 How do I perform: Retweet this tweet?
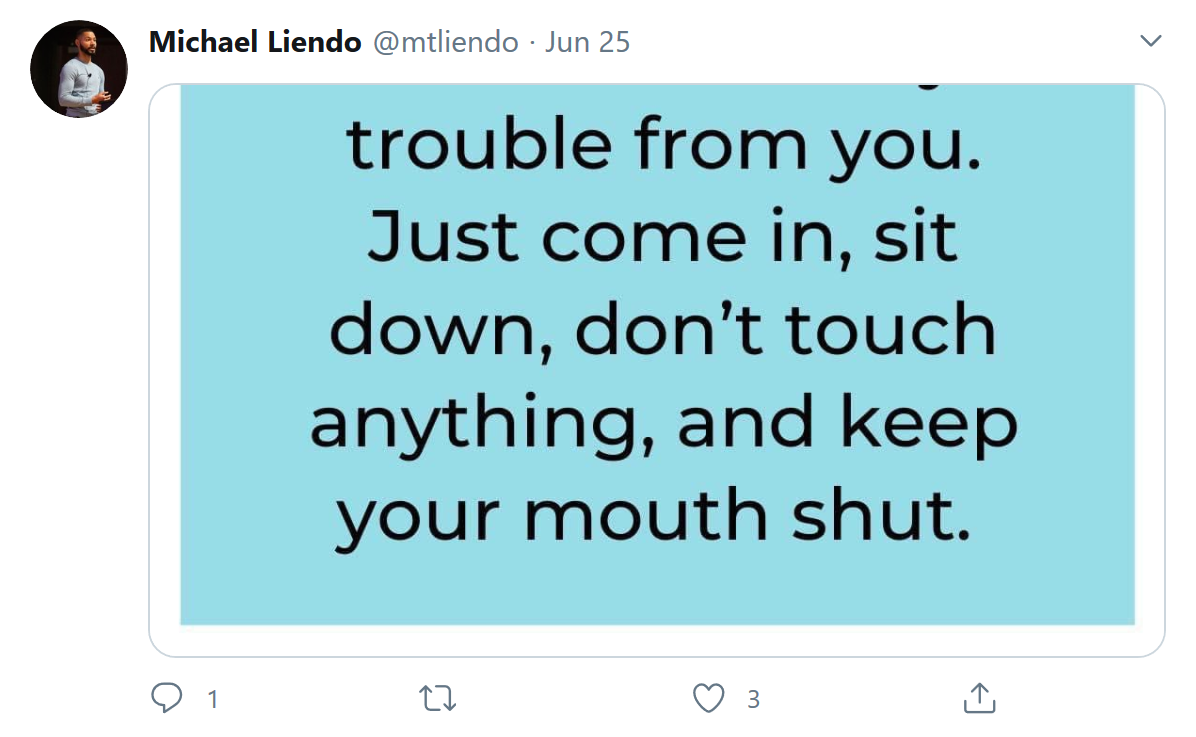pos(438,698)
